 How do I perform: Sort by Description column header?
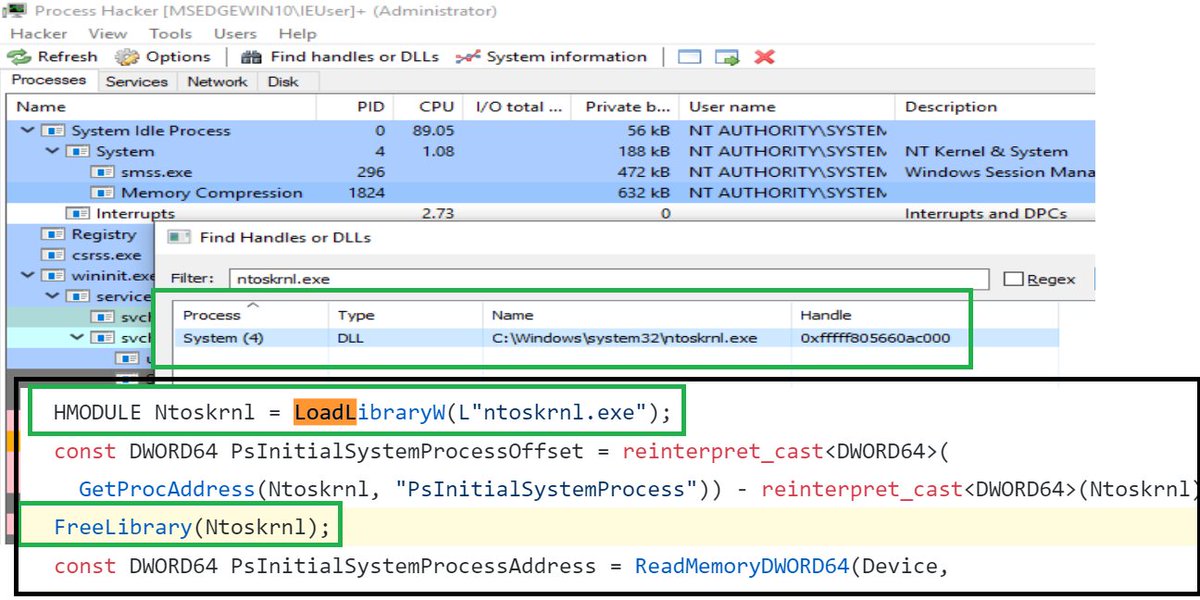[995, 107]
